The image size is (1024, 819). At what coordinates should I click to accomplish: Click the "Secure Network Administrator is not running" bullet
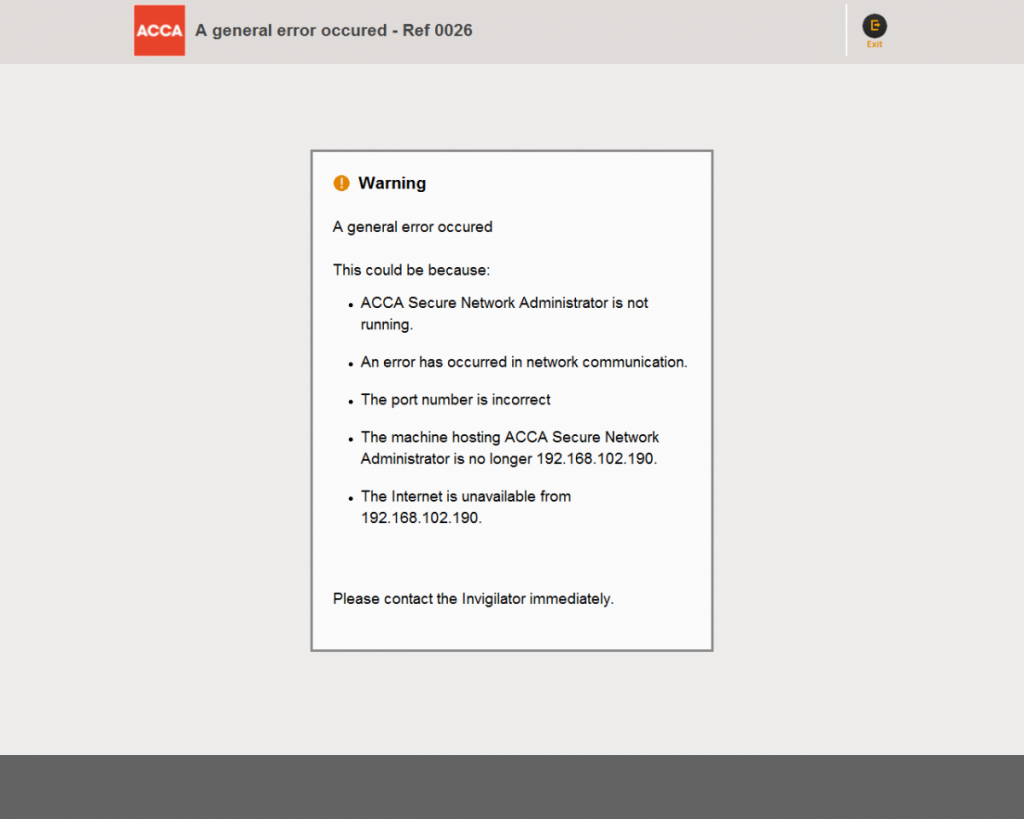pos(504,313)
